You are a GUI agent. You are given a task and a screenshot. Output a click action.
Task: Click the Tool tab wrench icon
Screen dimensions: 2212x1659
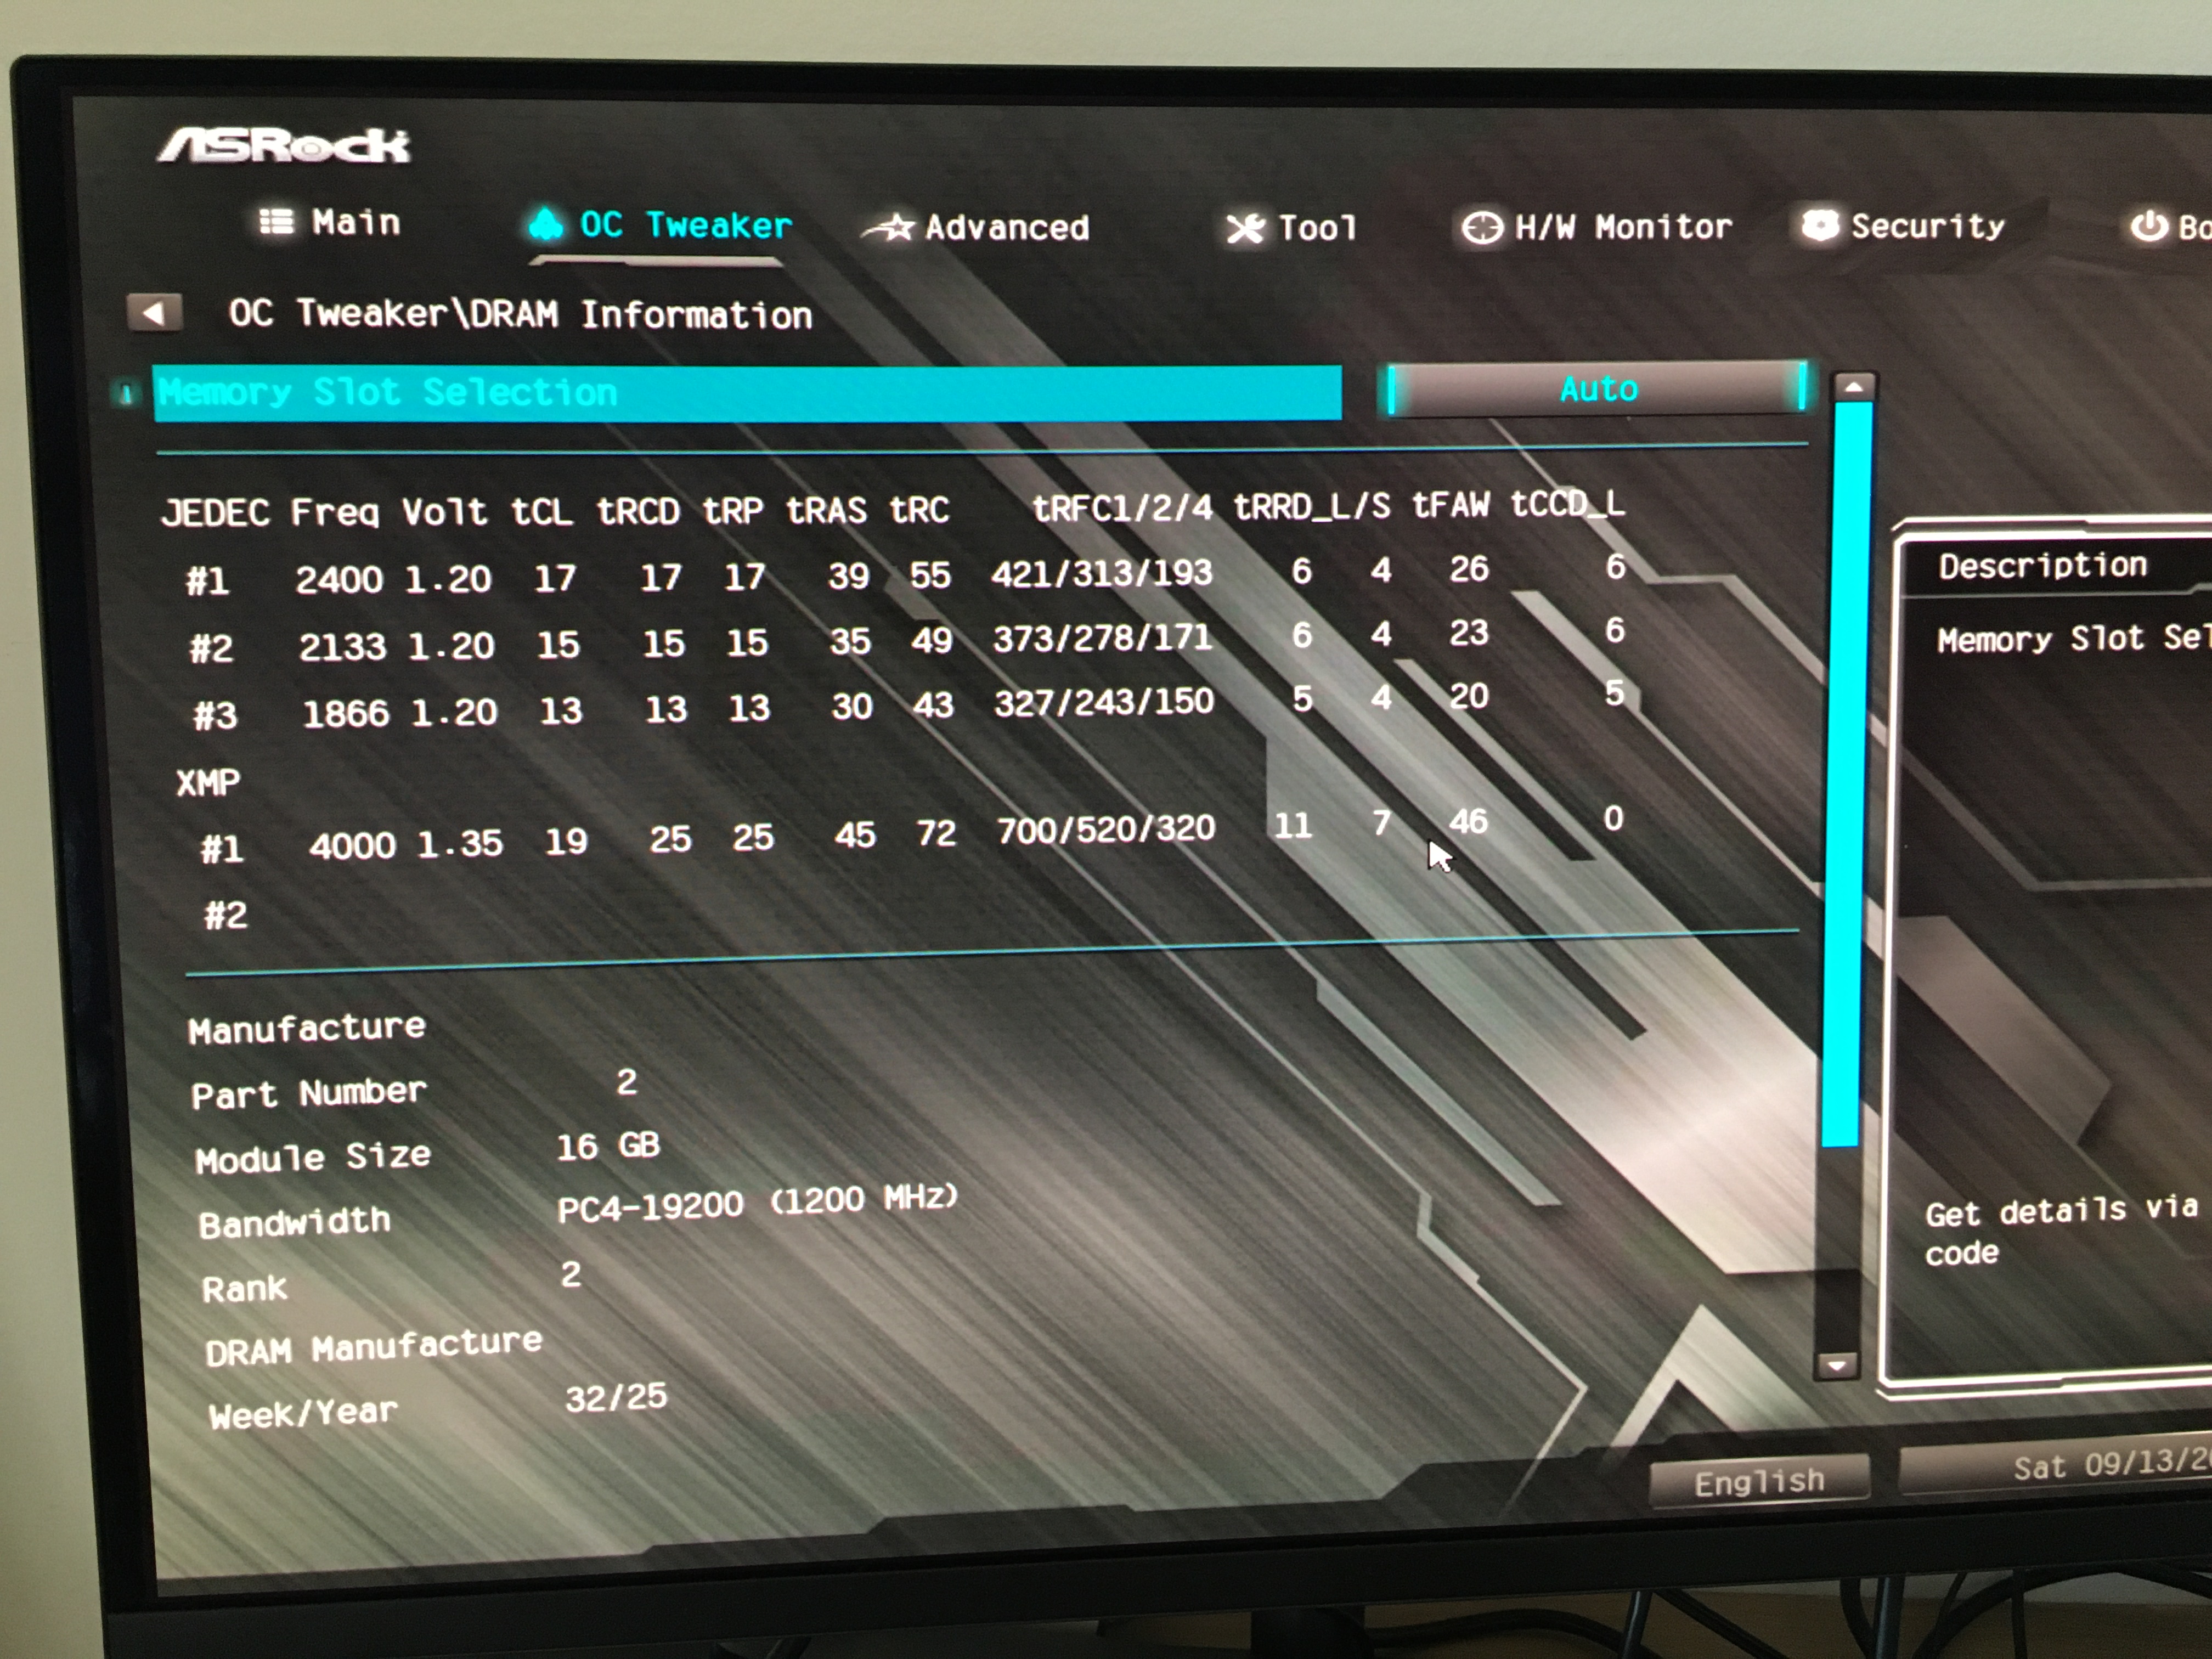pos(1245,229)
